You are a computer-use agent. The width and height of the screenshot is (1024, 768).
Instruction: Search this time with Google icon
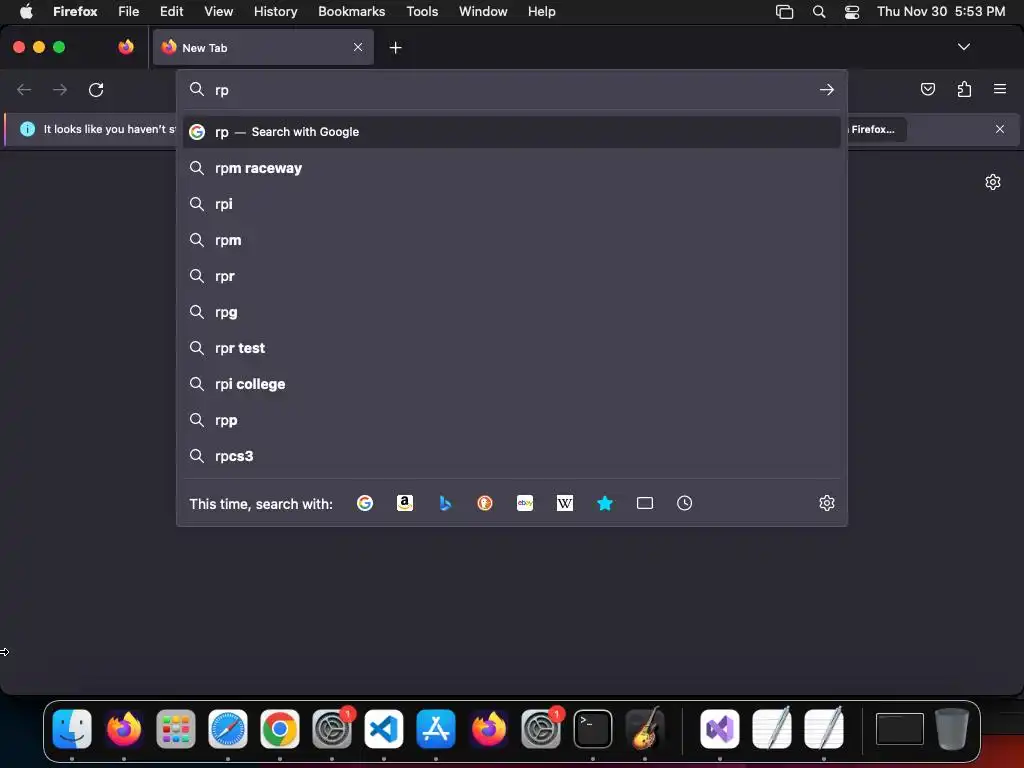(x=364, y=503)
